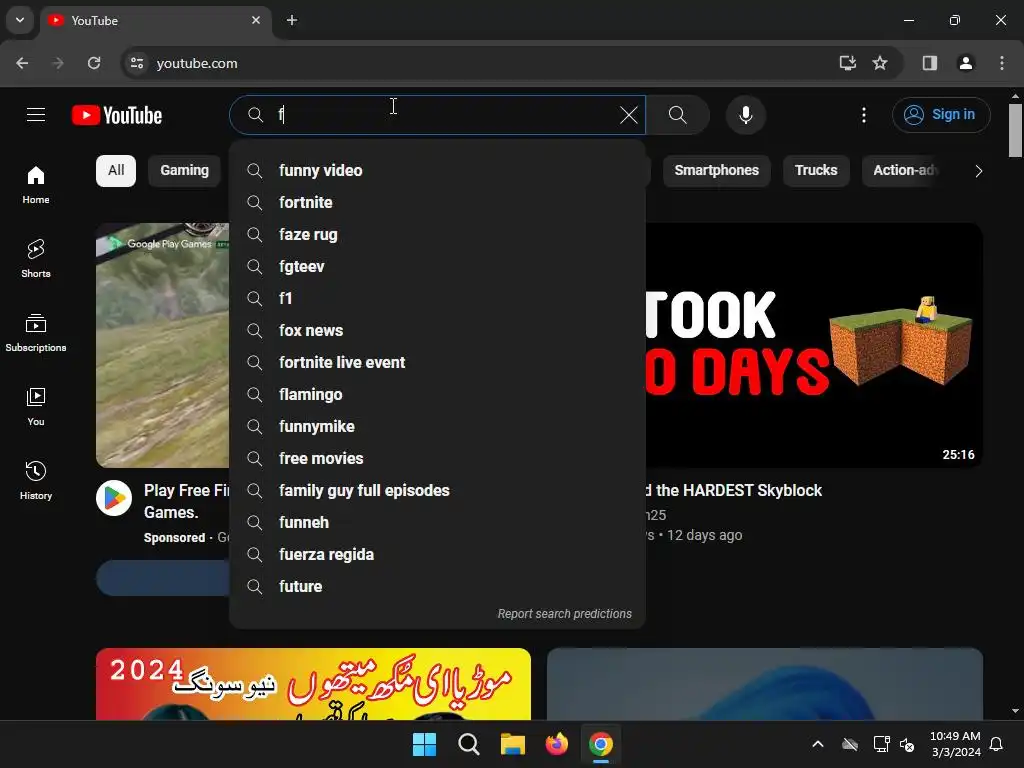
Task: Go back in browser history
Action: click(22, 63)
